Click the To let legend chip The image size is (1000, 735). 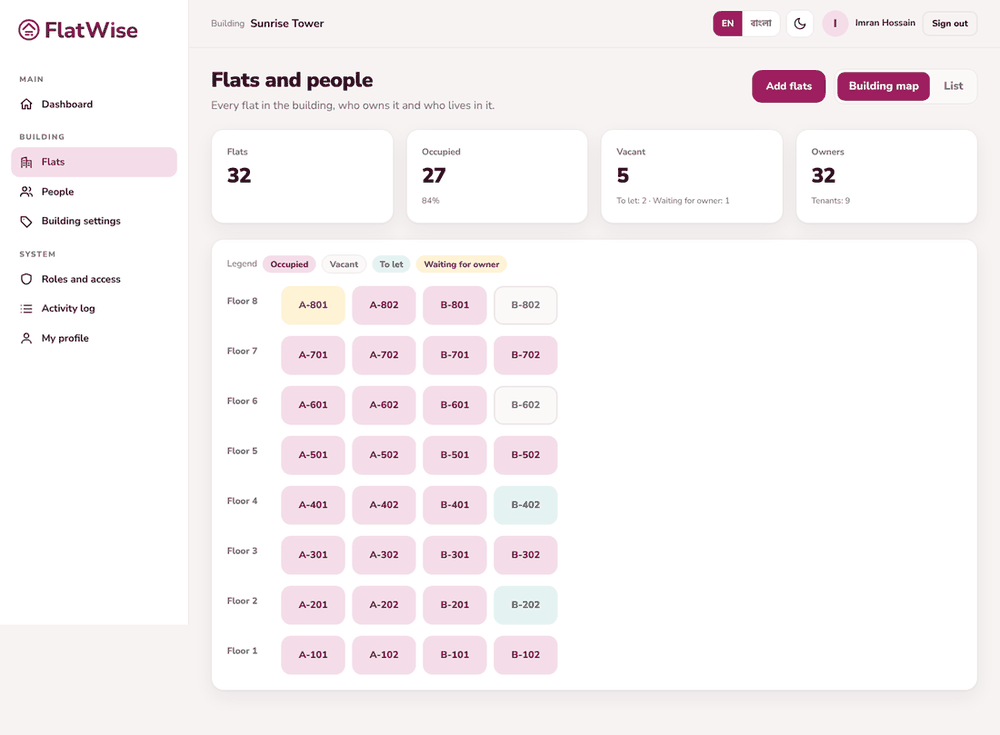391,264
